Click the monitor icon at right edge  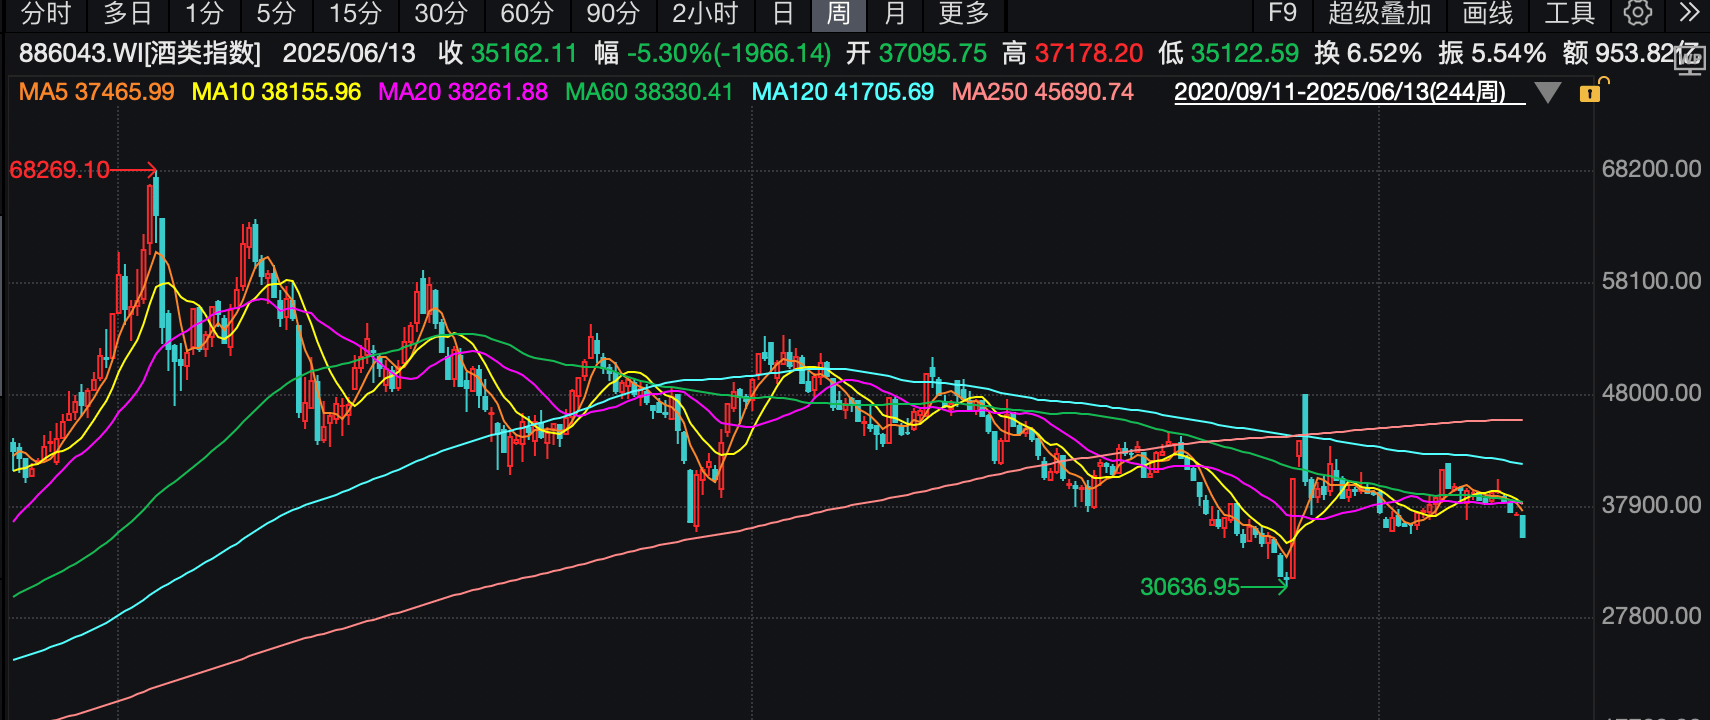tap(1689, 62)
